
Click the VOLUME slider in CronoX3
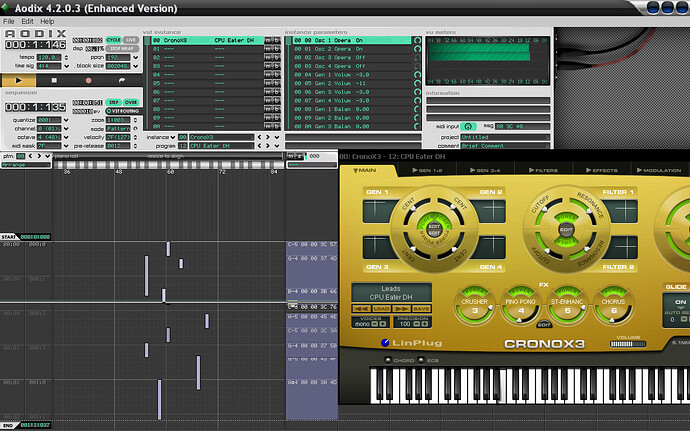(x=630, y=345)
